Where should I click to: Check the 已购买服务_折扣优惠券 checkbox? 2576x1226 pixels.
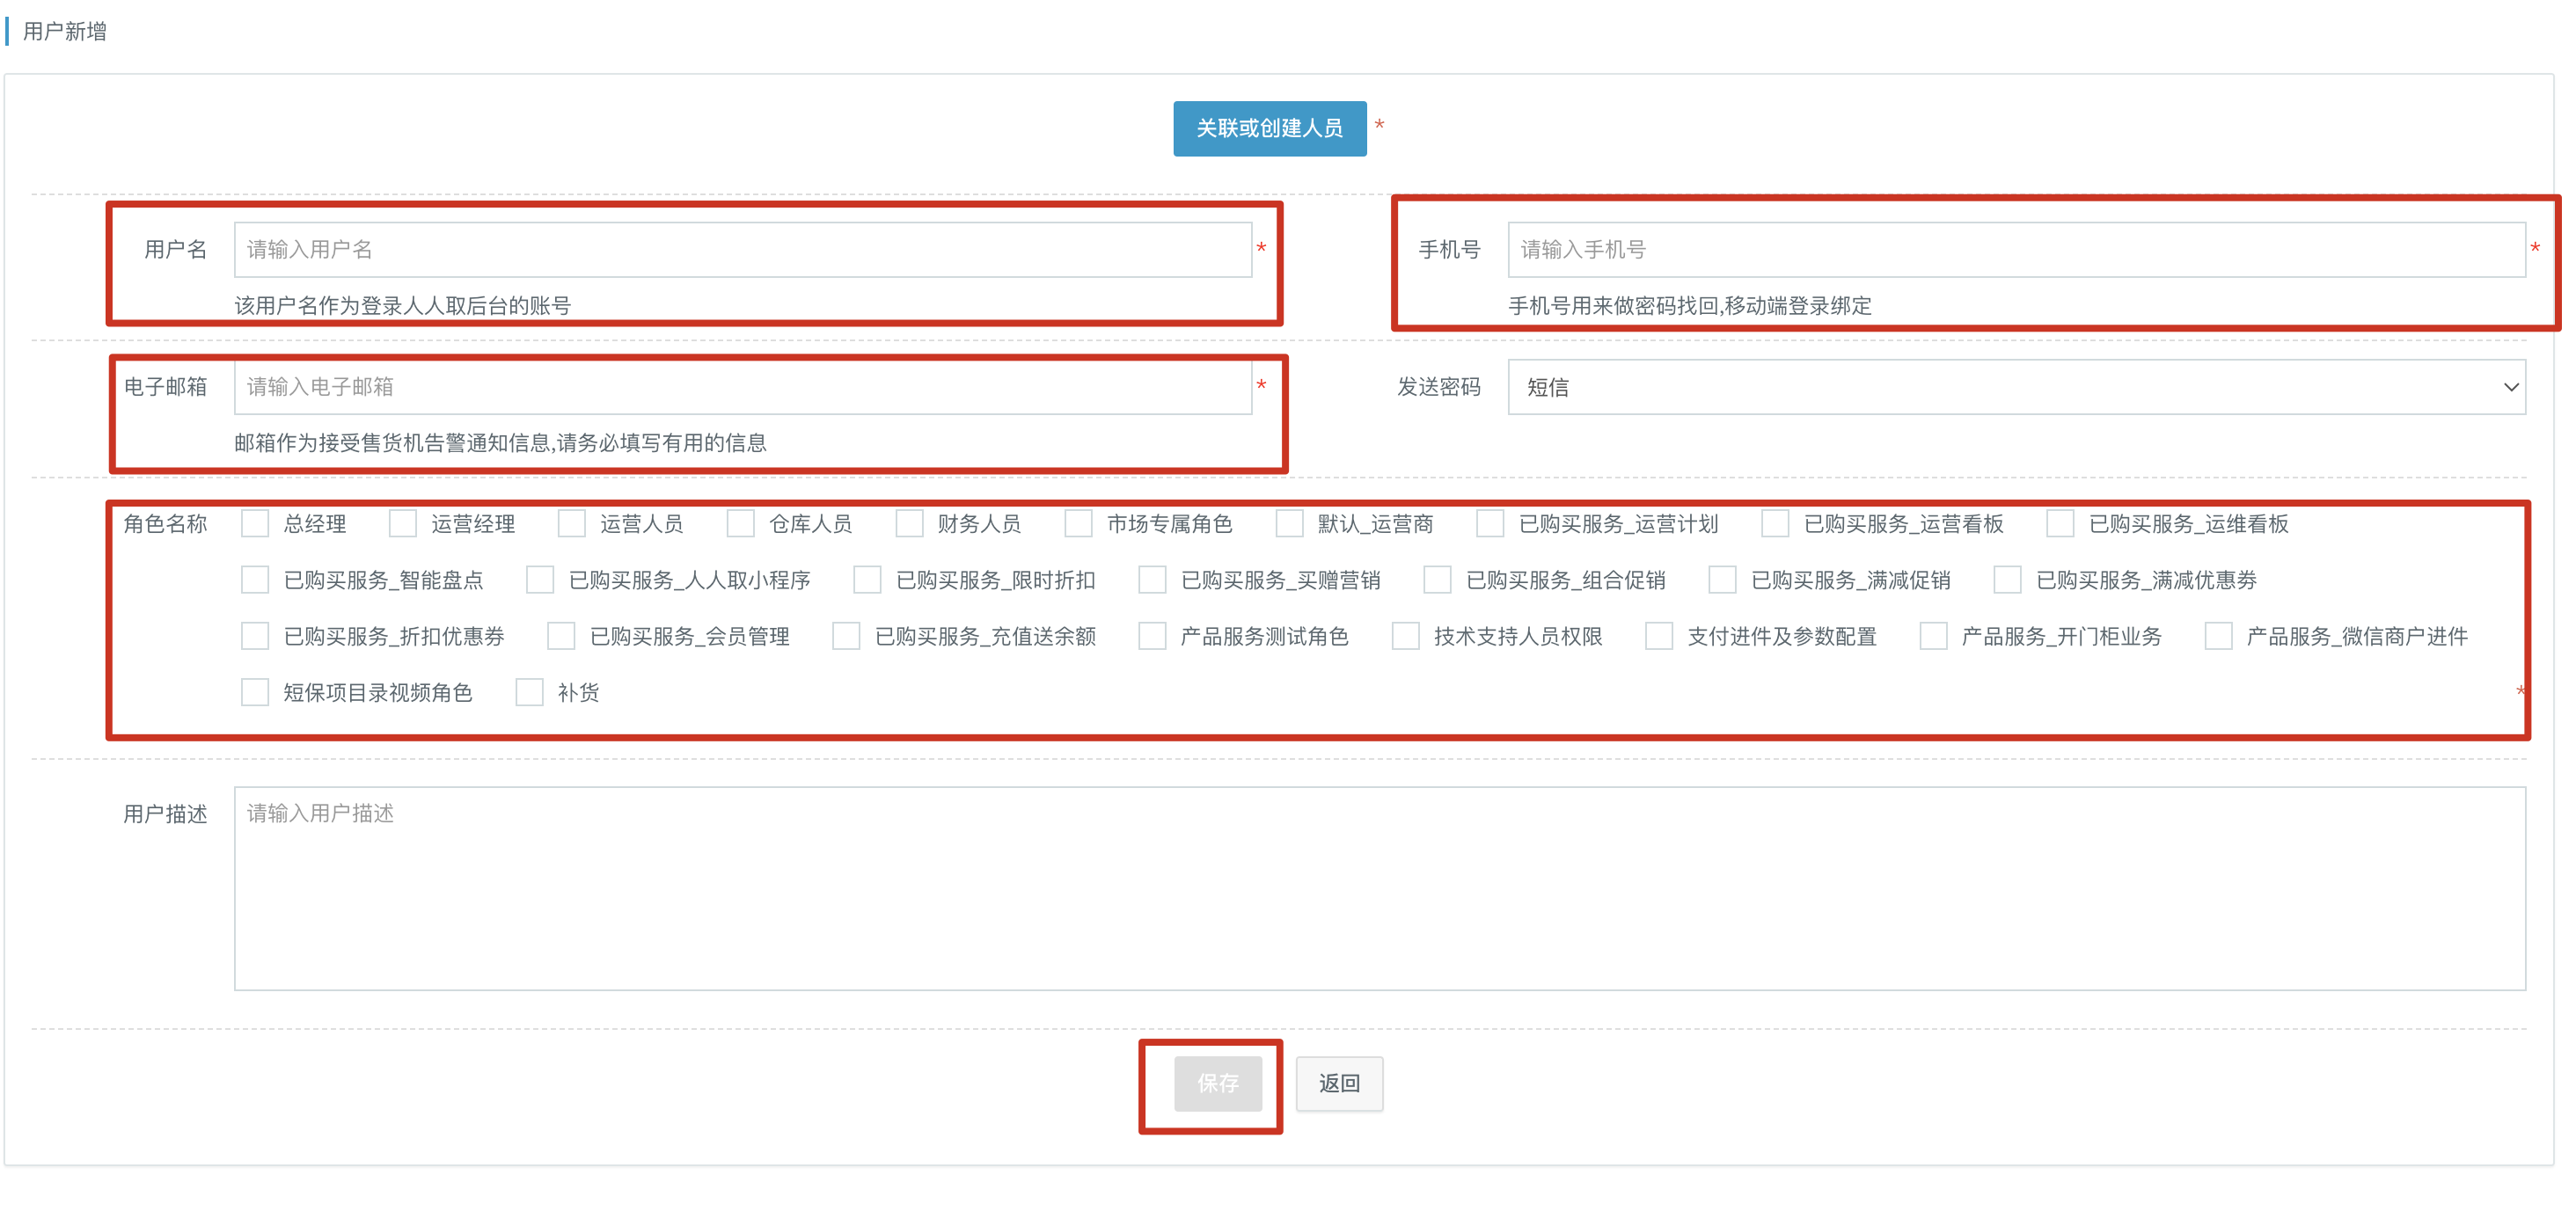[255, 636]
